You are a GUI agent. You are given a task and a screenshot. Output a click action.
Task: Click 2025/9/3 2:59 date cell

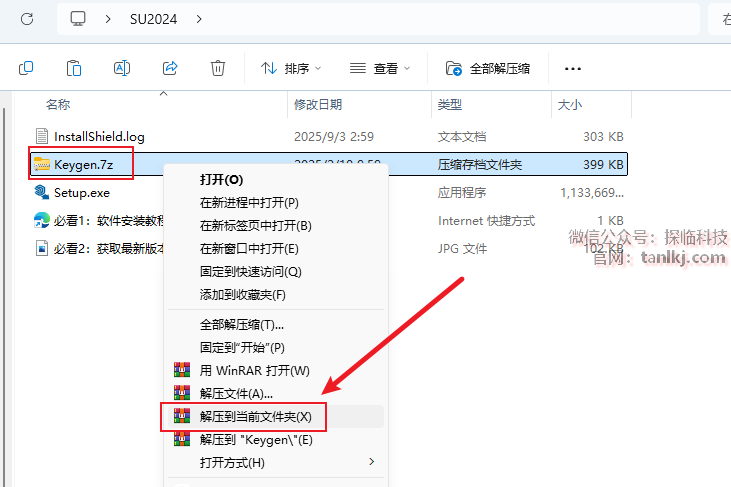(334, 137)
